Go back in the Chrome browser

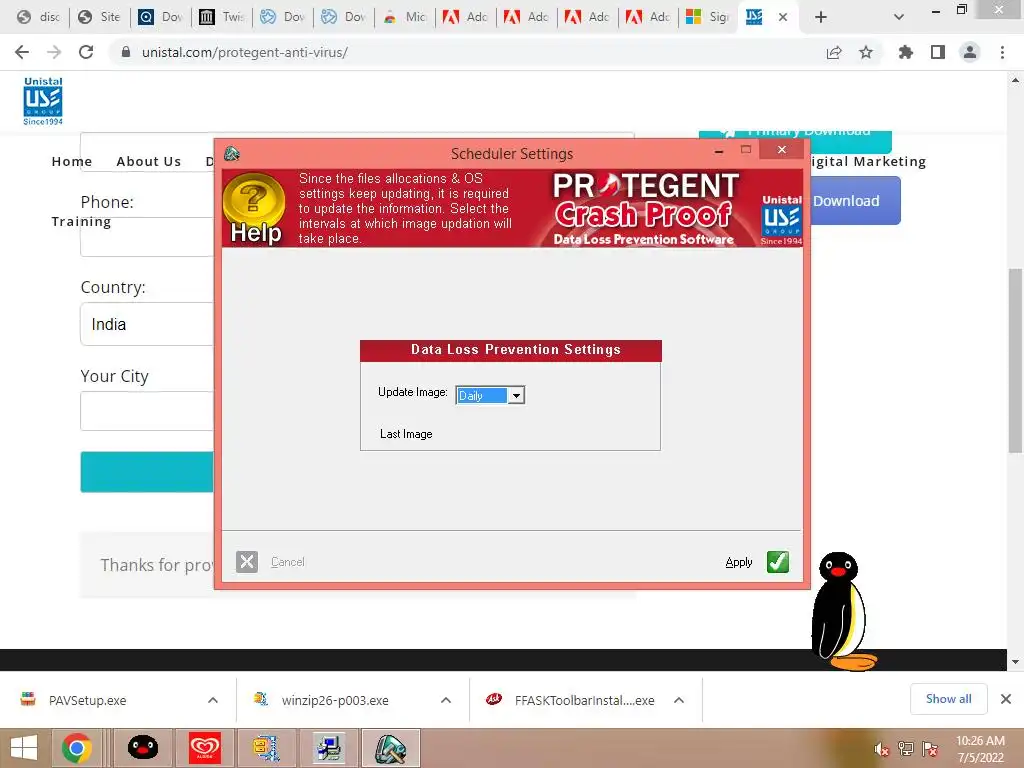(22, 52)
